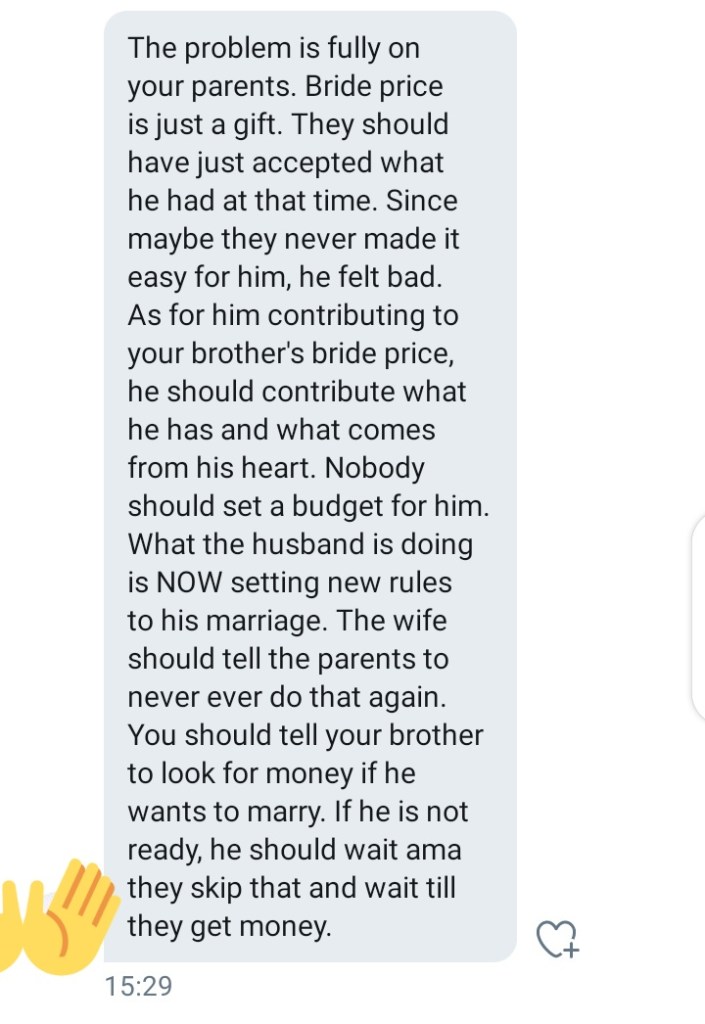This screenshot has width=705, height=1024.
Task: Click the line "You should tell your brother"
Action: (306, 735)
